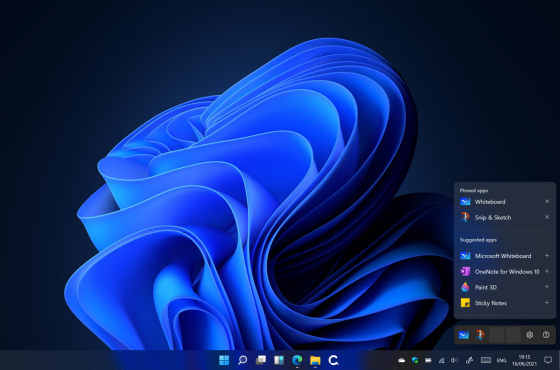Open clock and date flyout
The image size is (560, 370).
pos(524,360)
